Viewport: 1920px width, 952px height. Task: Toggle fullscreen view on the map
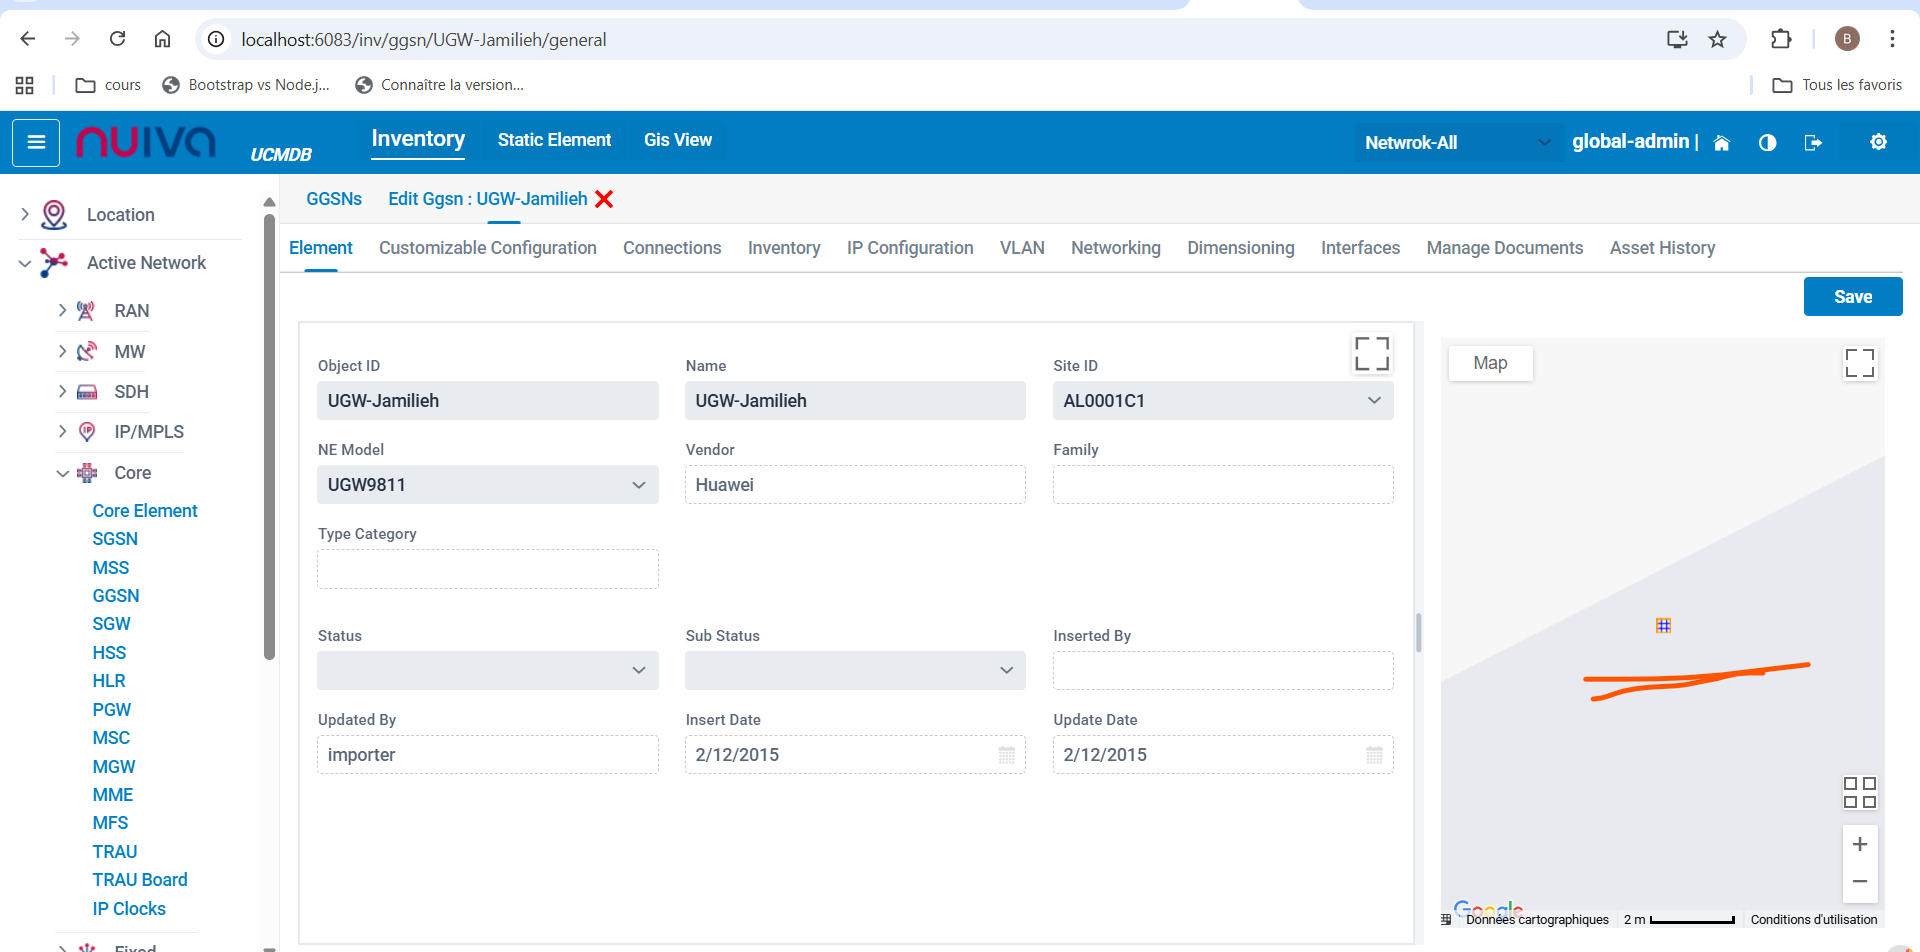tap(1859, 363)
